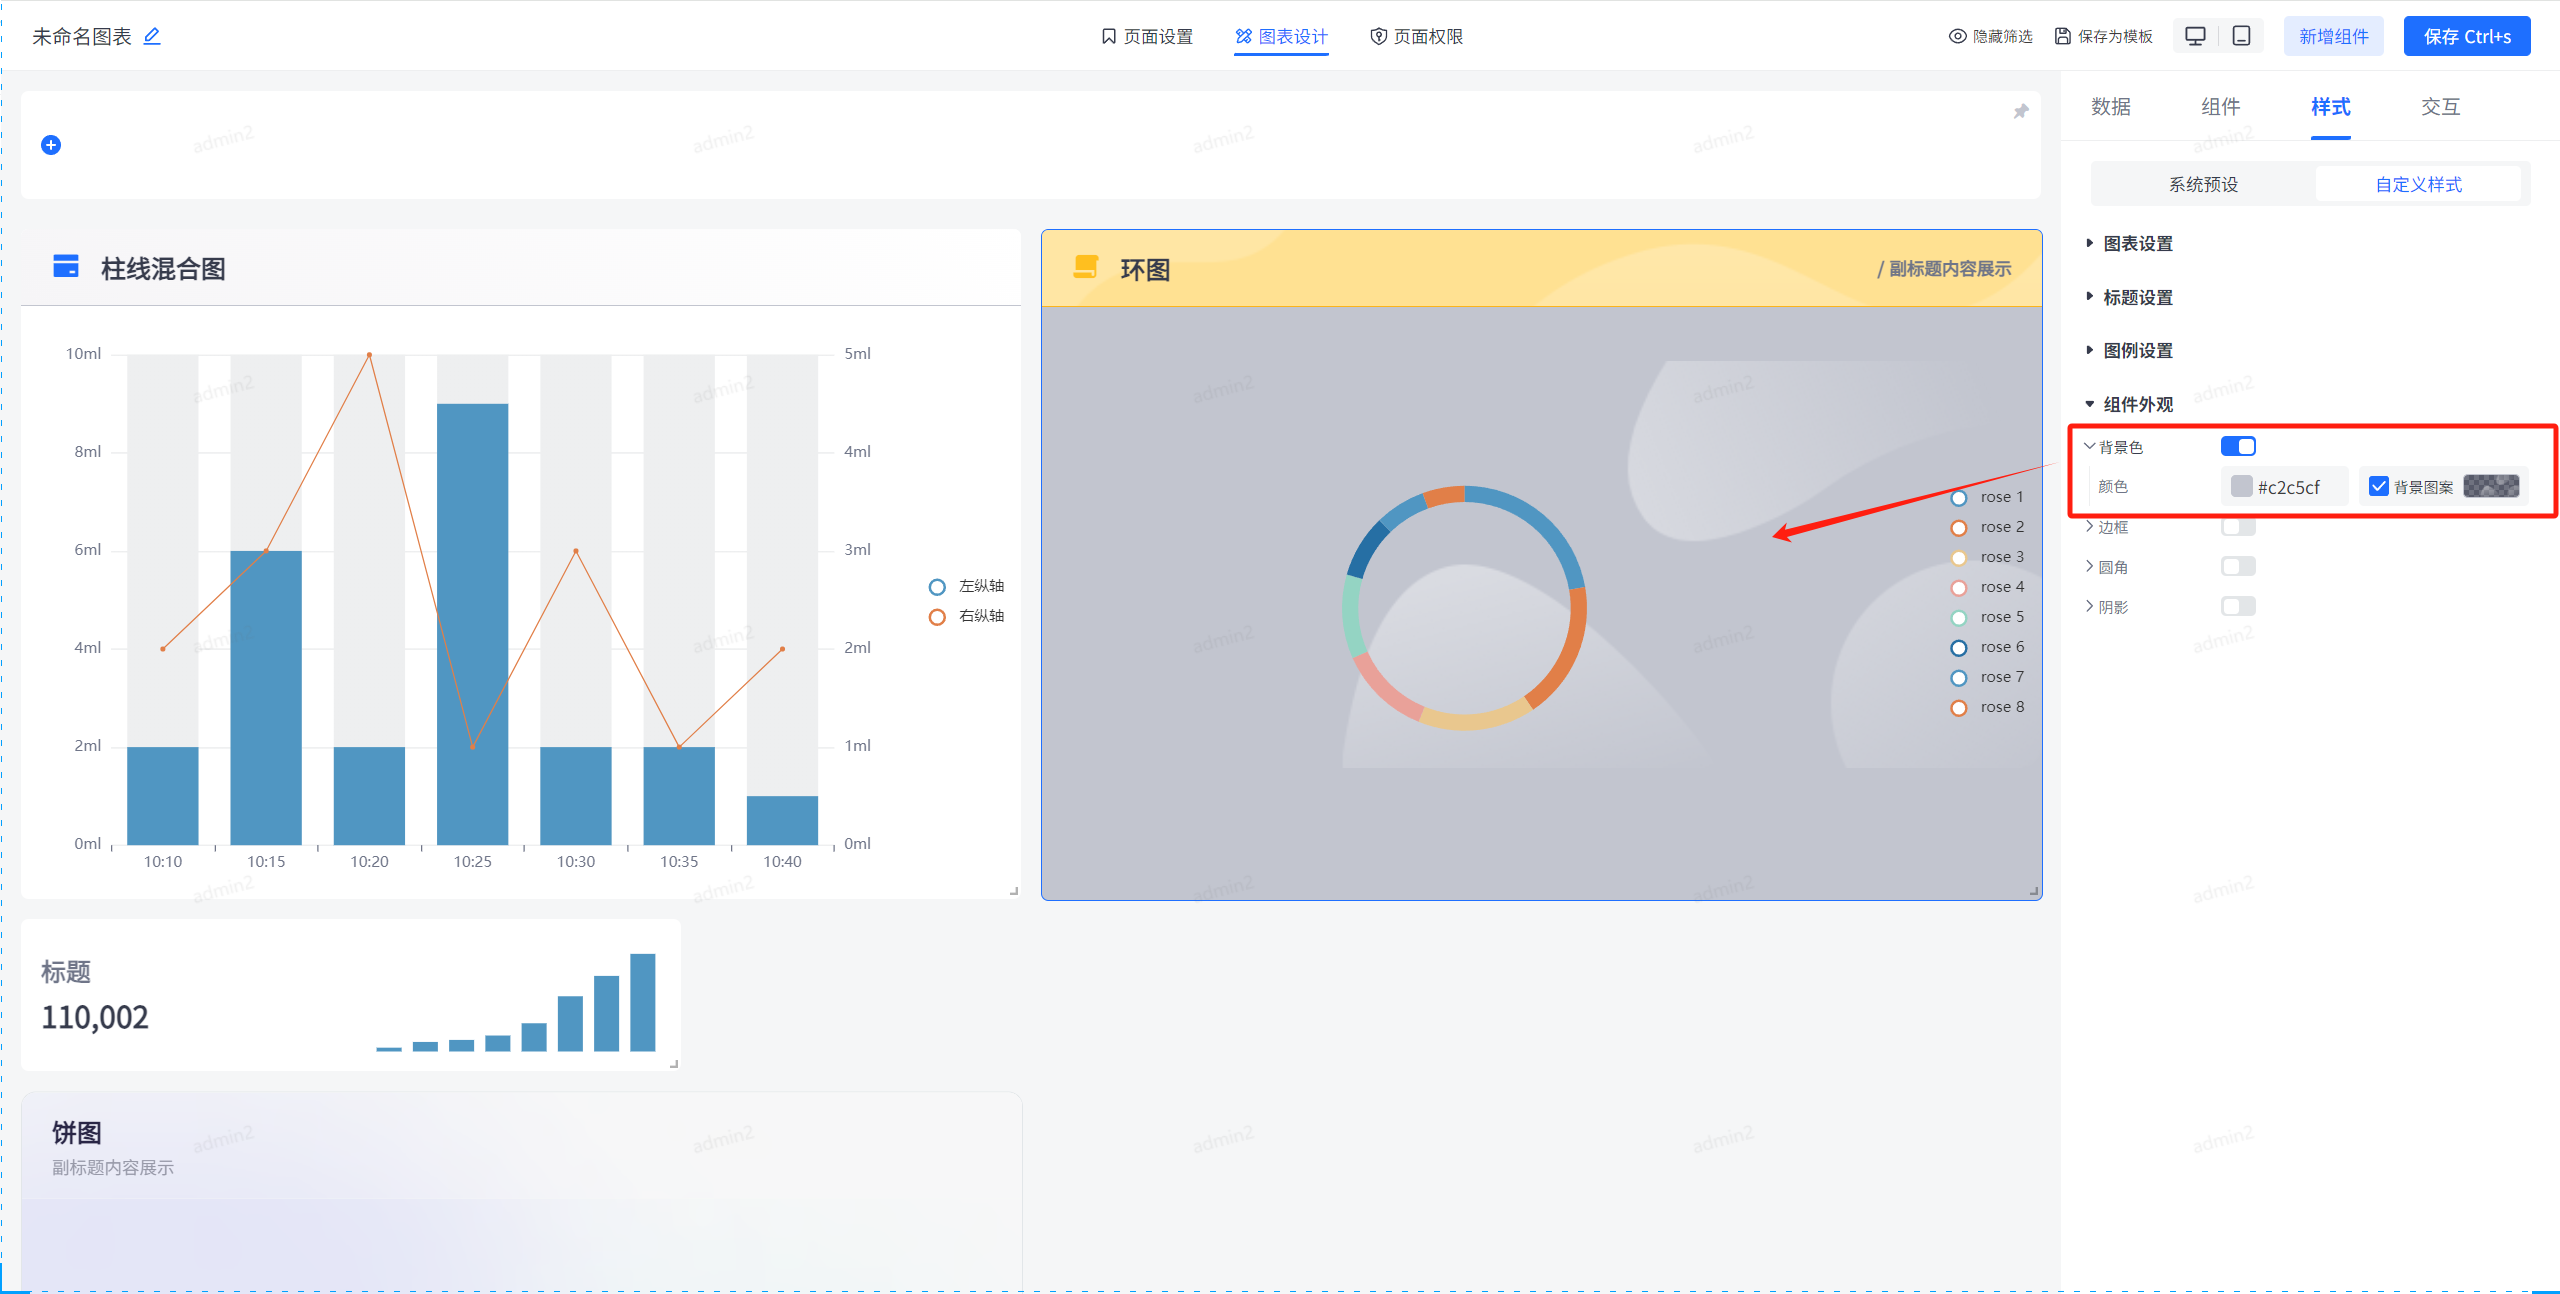Uncheck the 背景图案 checkbox
Viewport: 2560px width, 1294px height.
pyautogui.click(x=2378, y=486)
